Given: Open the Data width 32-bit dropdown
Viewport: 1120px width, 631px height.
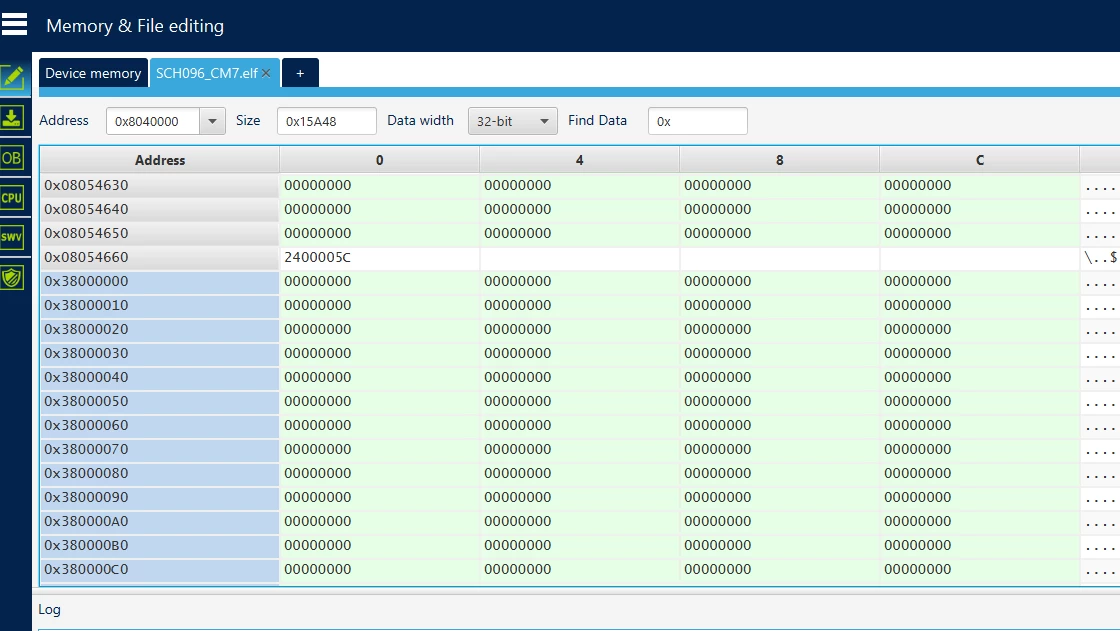Looking at the screenshot, I should pos(512,121).
